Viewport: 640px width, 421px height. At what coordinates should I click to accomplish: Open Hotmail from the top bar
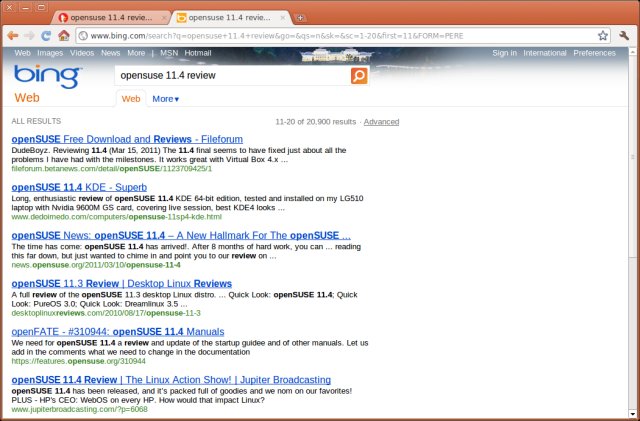pos(198,53)
